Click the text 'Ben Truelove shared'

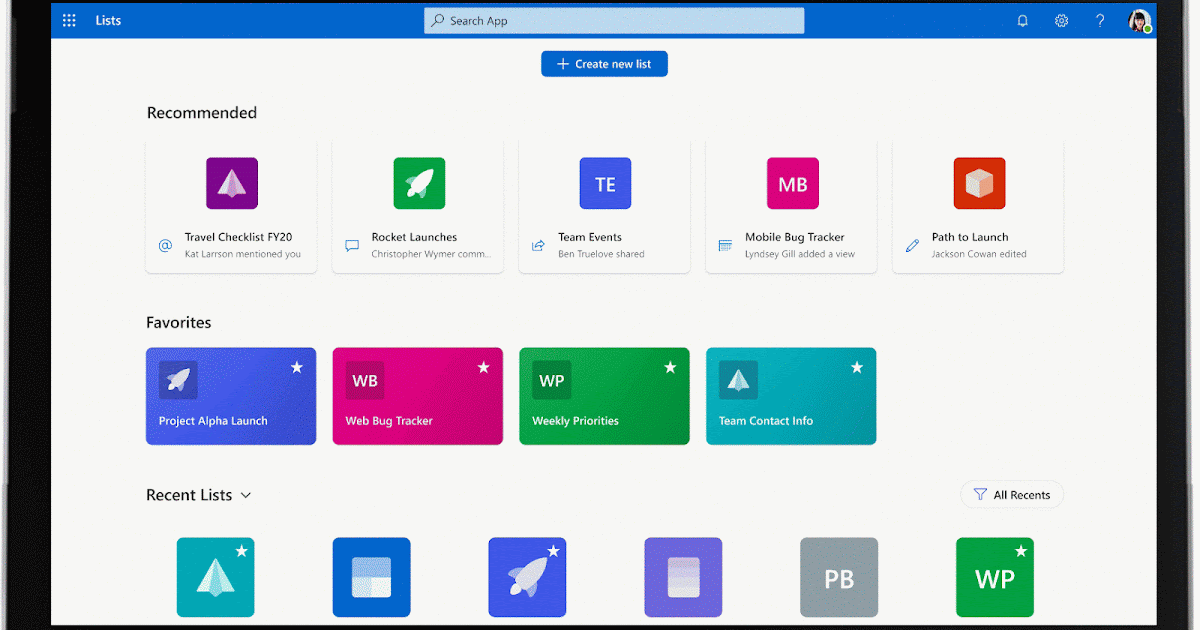[601, 254]
